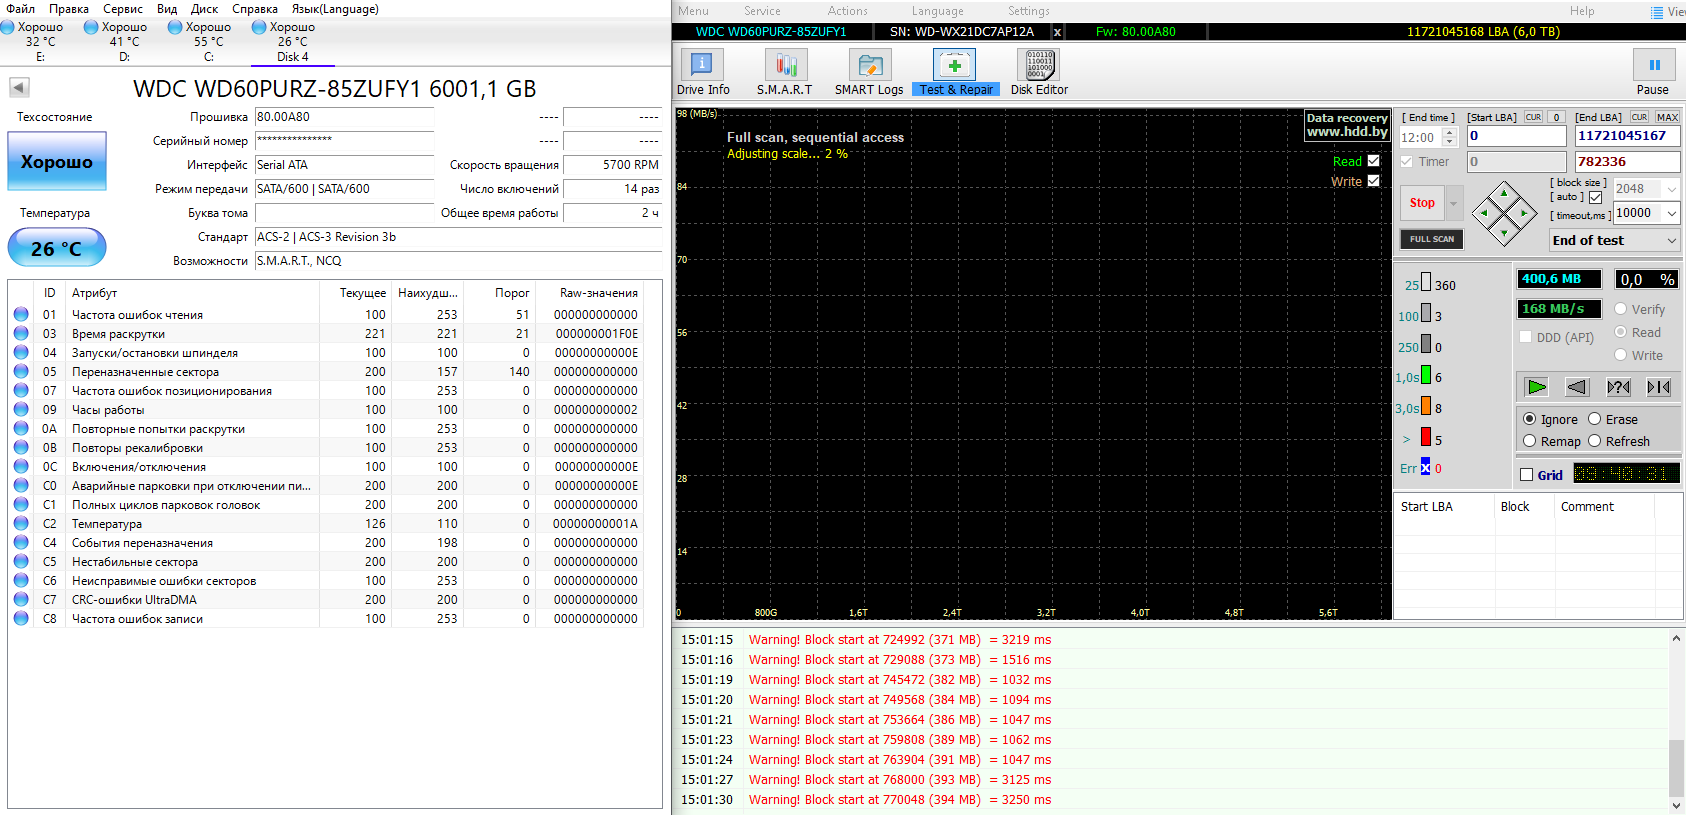Open the S.M.A.R.T panel icon
The image size is (1686, 815).
pyautogui.click(x=786, y=66)
